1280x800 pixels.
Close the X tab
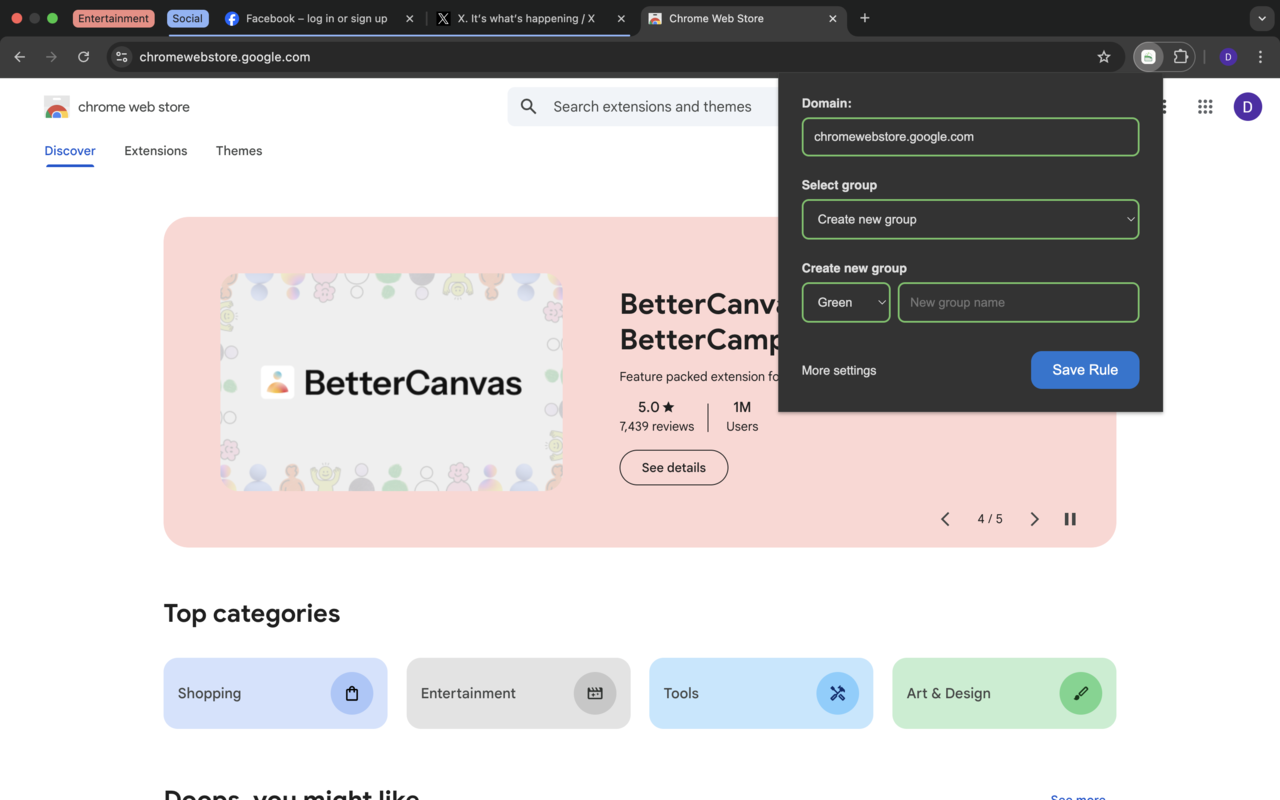tap(621, 18)
